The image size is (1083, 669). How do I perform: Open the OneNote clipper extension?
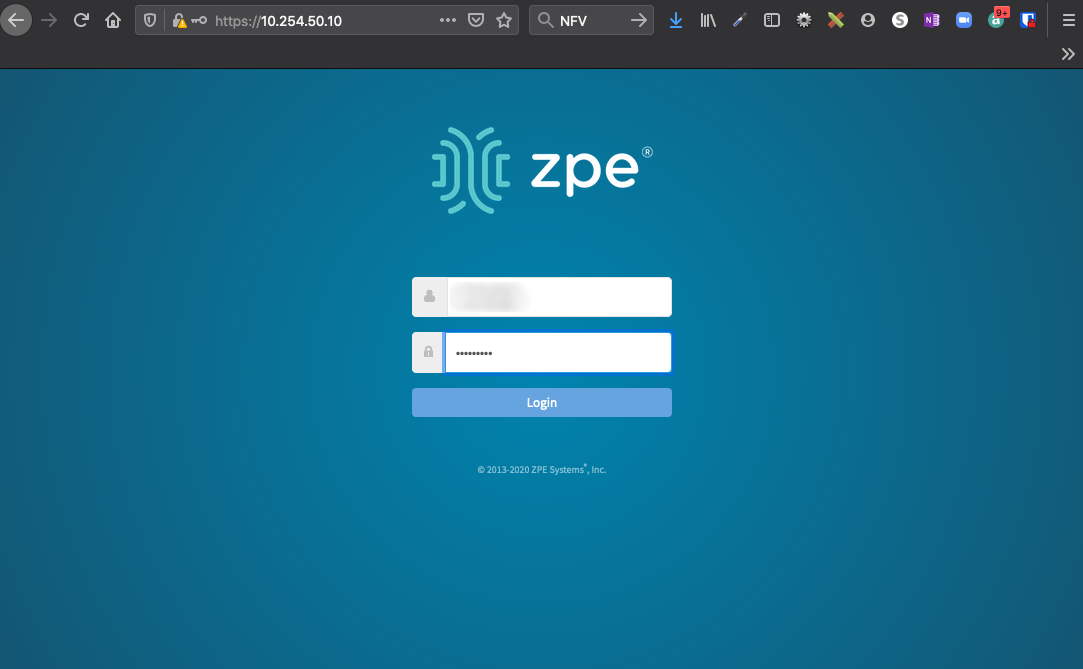pos(932,20)
